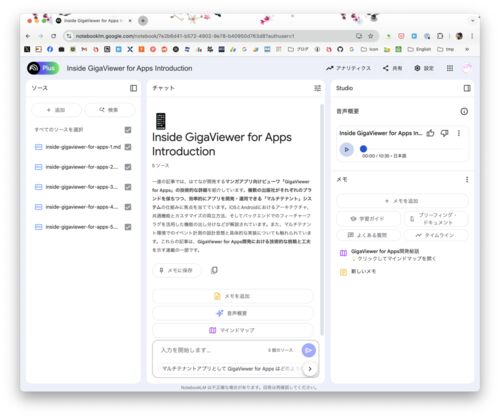The height and width of the screenshot is (418, 500).
Task: Copy the notebook summary with copy icon
Action: [x=214, y=270]
